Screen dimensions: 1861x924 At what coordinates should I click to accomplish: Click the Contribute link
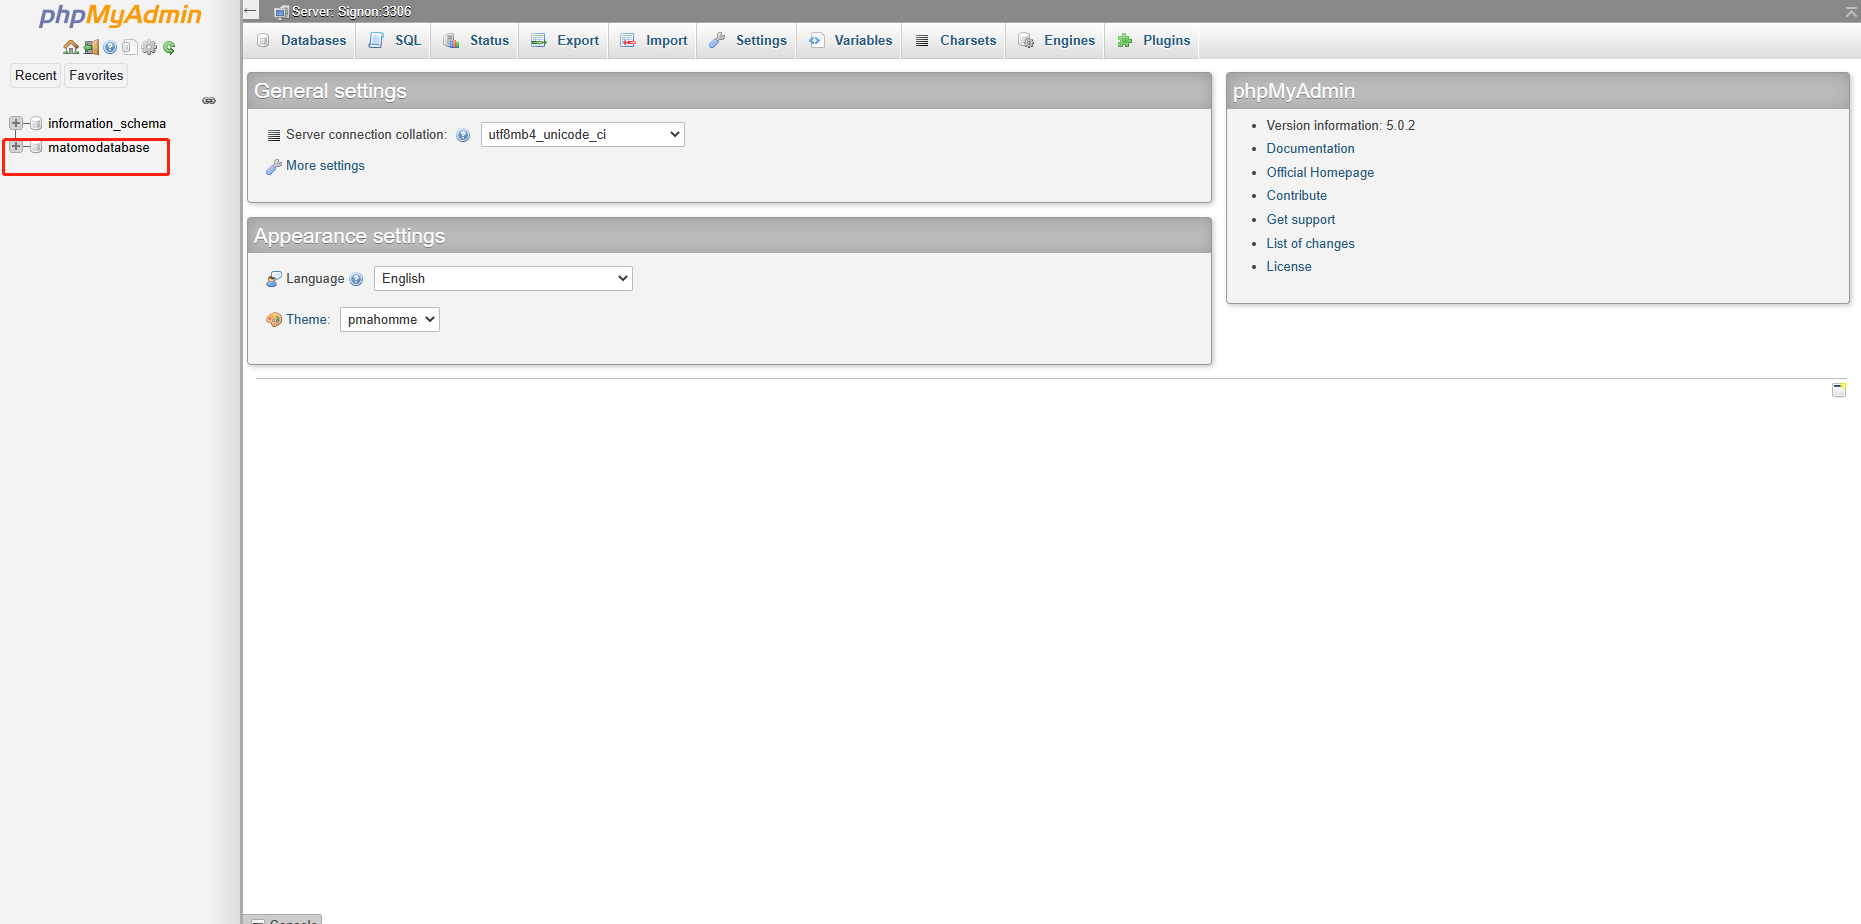pyautogui.click(x=1297, y=196)
